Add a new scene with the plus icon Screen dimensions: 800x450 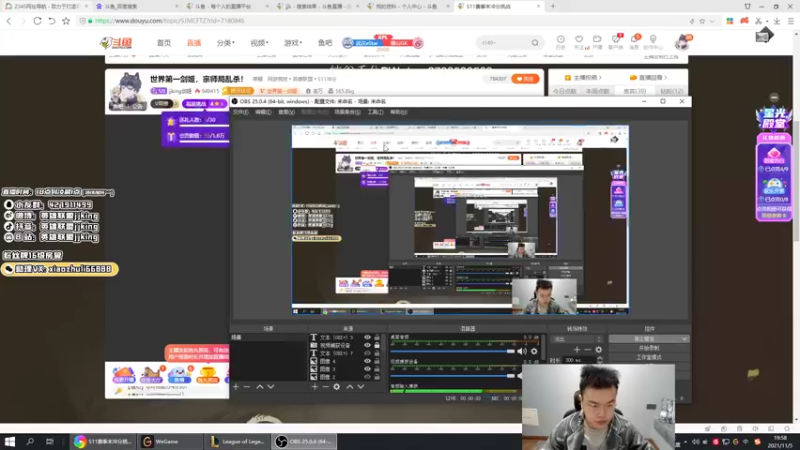tap(236, 387)
